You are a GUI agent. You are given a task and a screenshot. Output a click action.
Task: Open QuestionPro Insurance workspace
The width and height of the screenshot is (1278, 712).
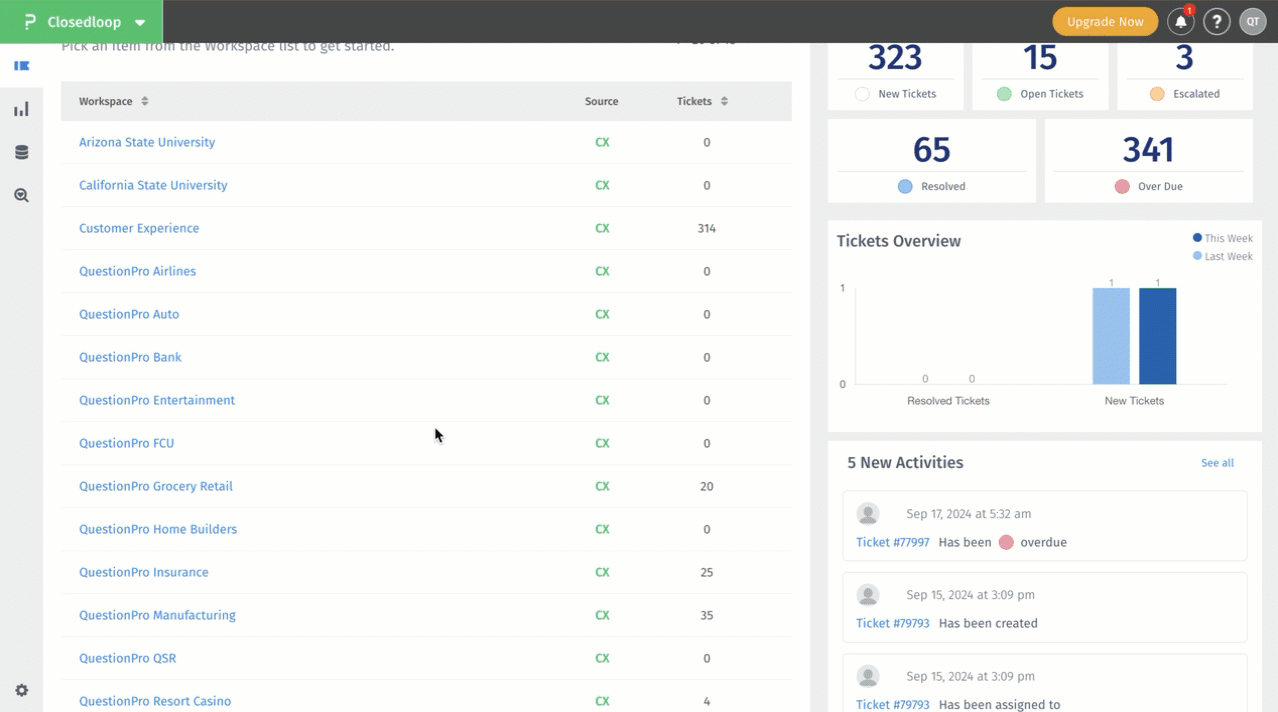click(x=144, y=572)
